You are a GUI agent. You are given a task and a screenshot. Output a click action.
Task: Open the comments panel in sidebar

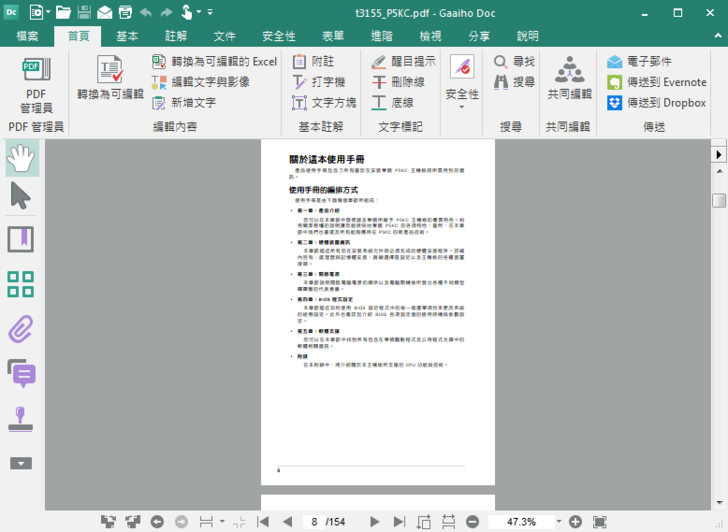[21, 372]
